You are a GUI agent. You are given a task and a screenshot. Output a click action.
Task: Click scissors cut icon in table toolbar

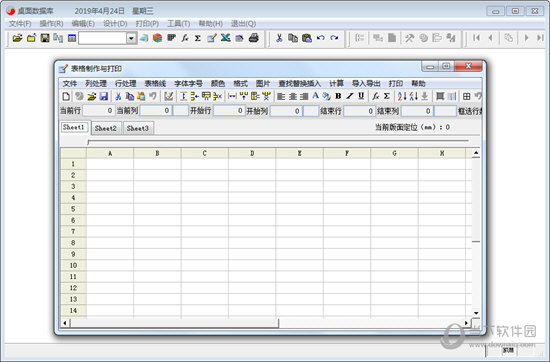(118, 96)
